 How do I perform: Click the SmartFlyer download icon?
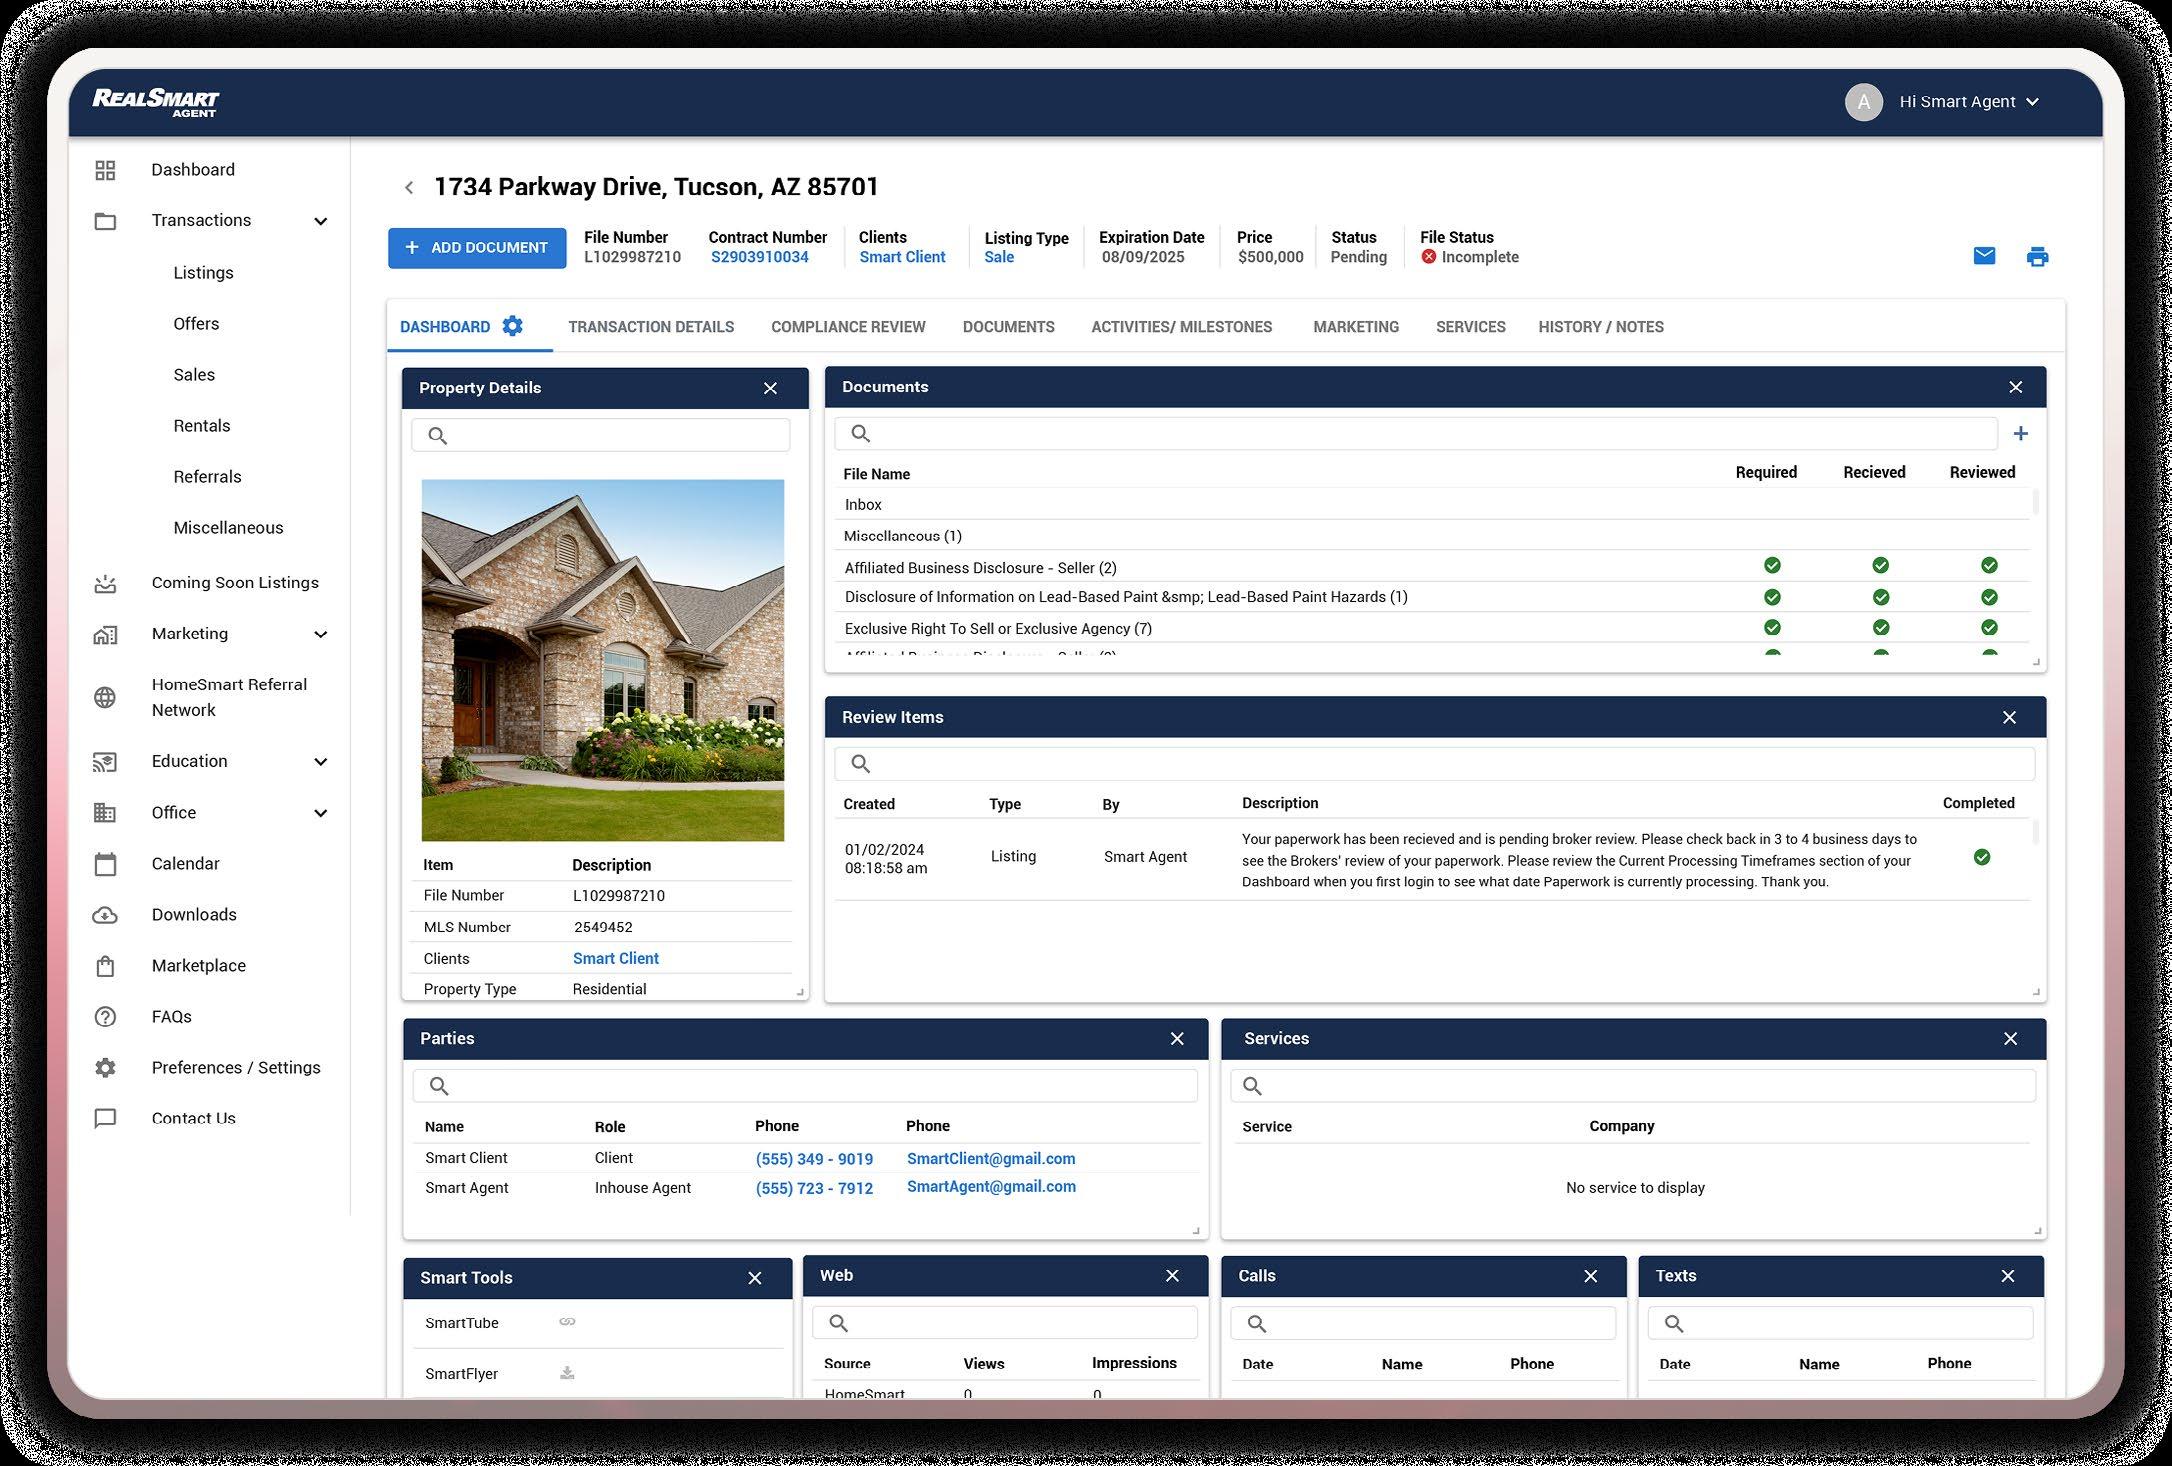coord(567,1373)
